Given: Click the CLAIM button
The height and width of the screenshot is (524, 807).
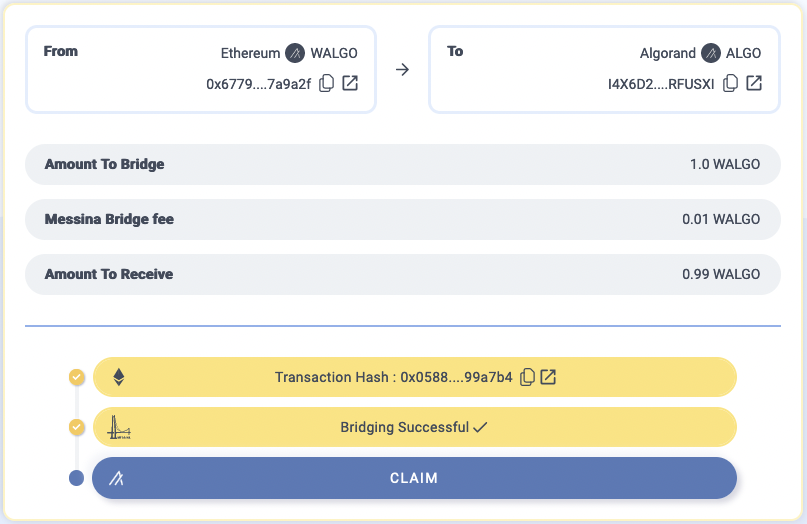Looking at the screenshot, I should point(414,478).
